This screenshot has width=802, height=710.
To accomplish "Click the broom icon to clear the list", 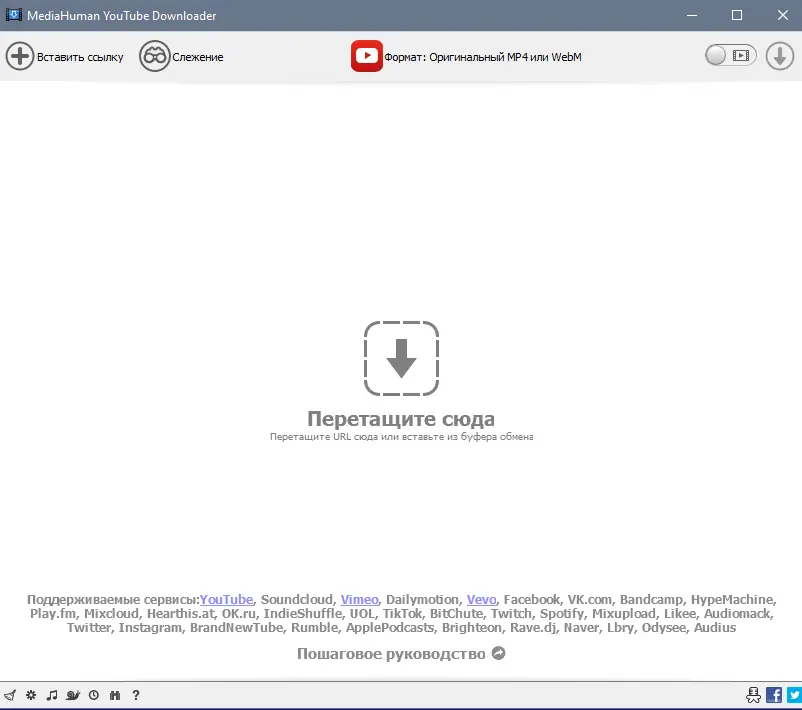I will pyautogui.click(x=10, y=694).
